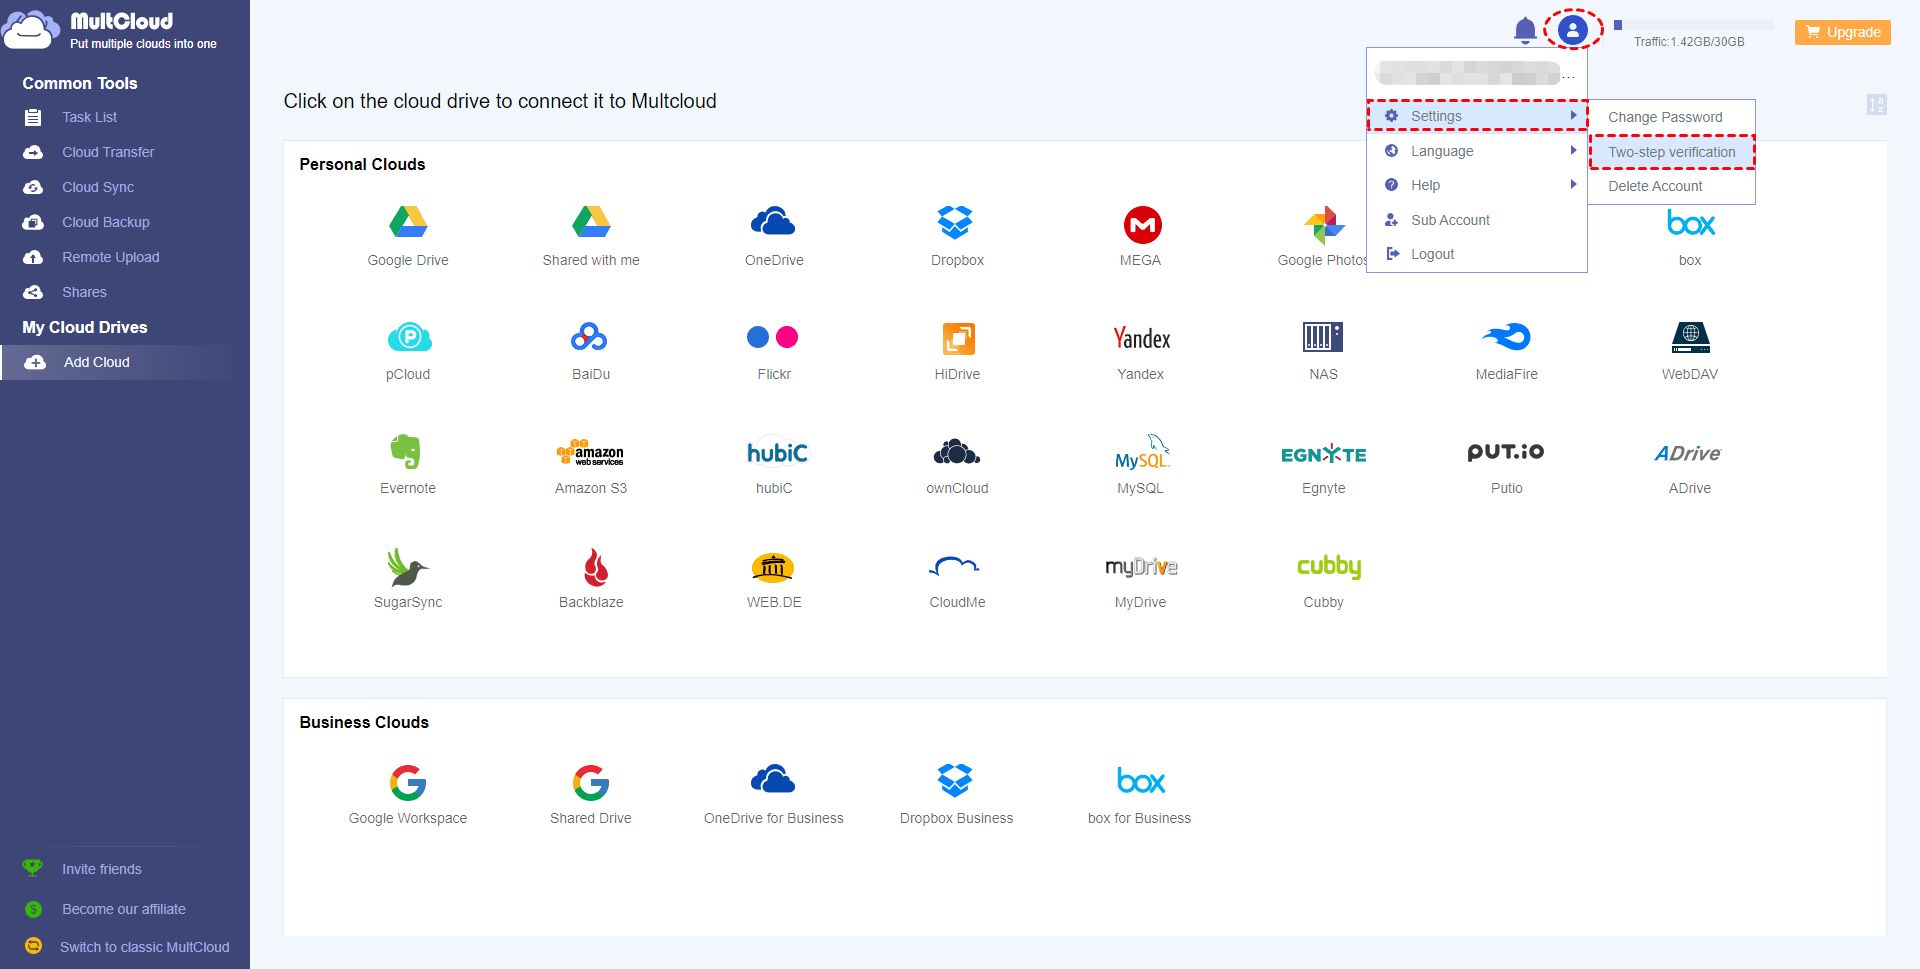Screen dimensions: 1920x969
Task: Open the notifications bell icon
Action: tap(1524, 31)
